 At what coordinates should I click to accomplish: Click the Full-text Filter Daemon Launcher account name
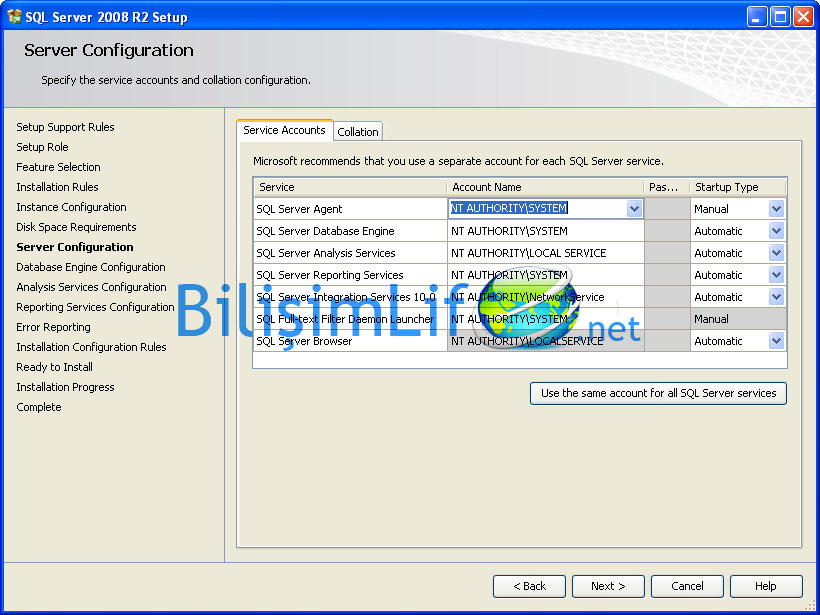tap(545, 319)
